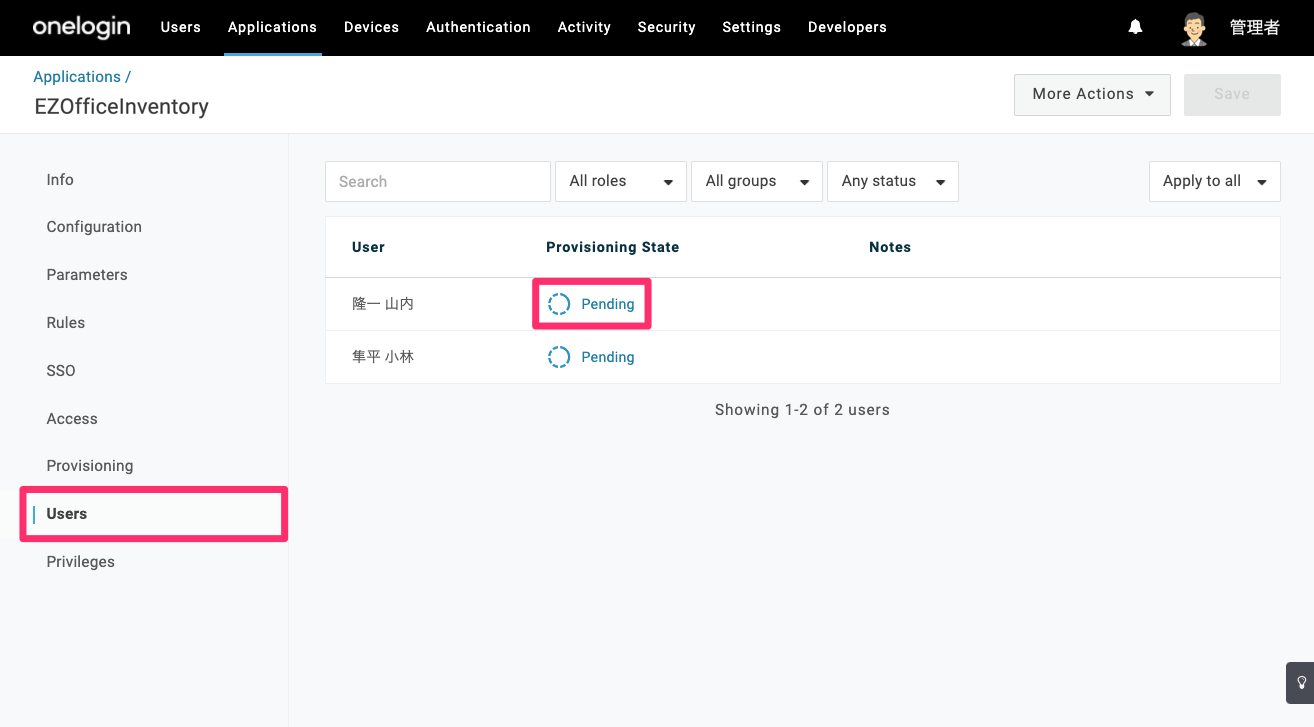Select the Configuration sidebar tab
The width and height of the screenshot is (1314, 727).
pyautogui.click(x=94, y=227)
